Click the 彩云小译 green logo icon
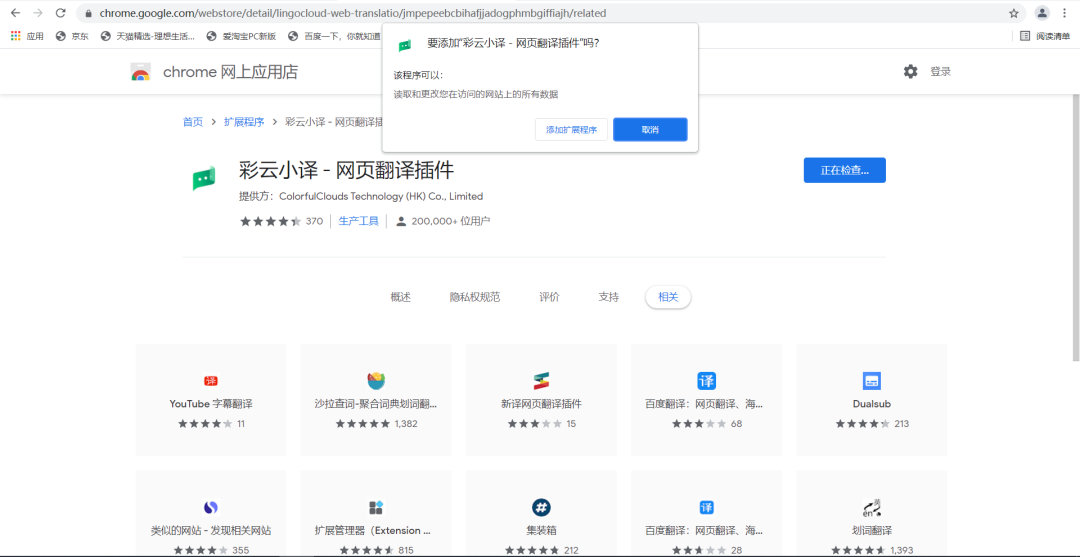The width and height of the screenshot is (1080, 557). (x=204, y=179)
